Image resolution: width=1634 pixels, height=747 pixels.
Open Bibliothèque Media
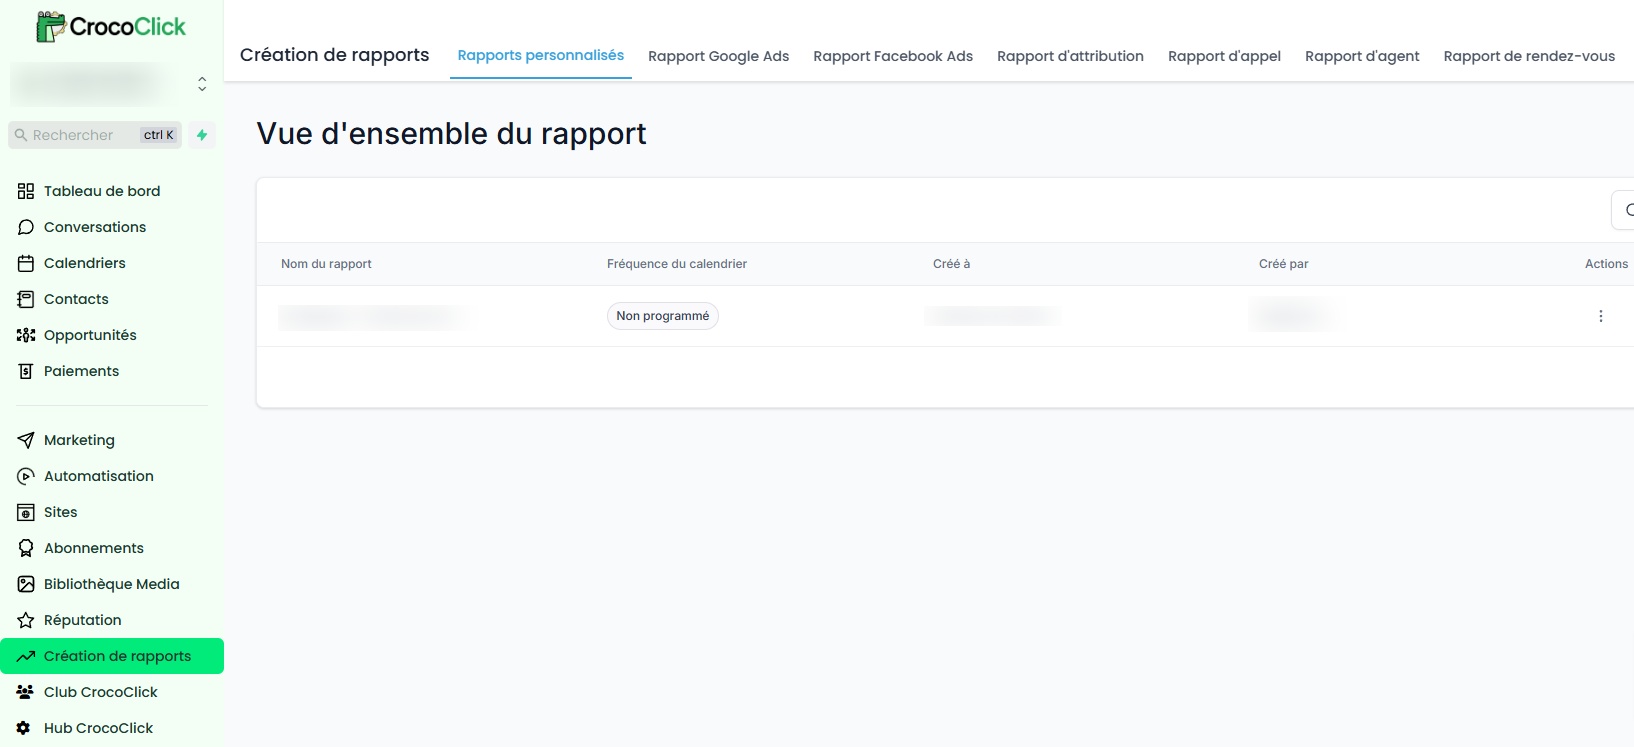point(112,584)
